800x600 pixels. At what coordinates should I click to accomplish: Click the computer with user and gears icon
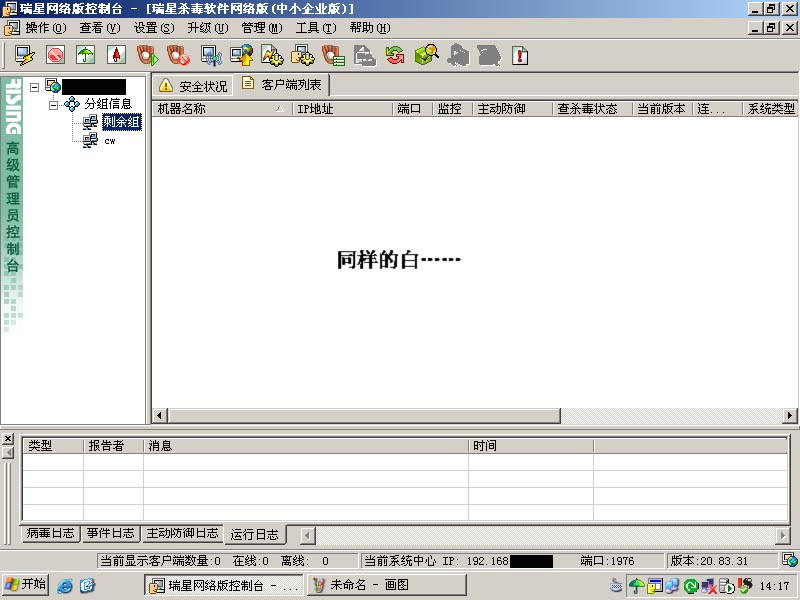coord(303,55)
